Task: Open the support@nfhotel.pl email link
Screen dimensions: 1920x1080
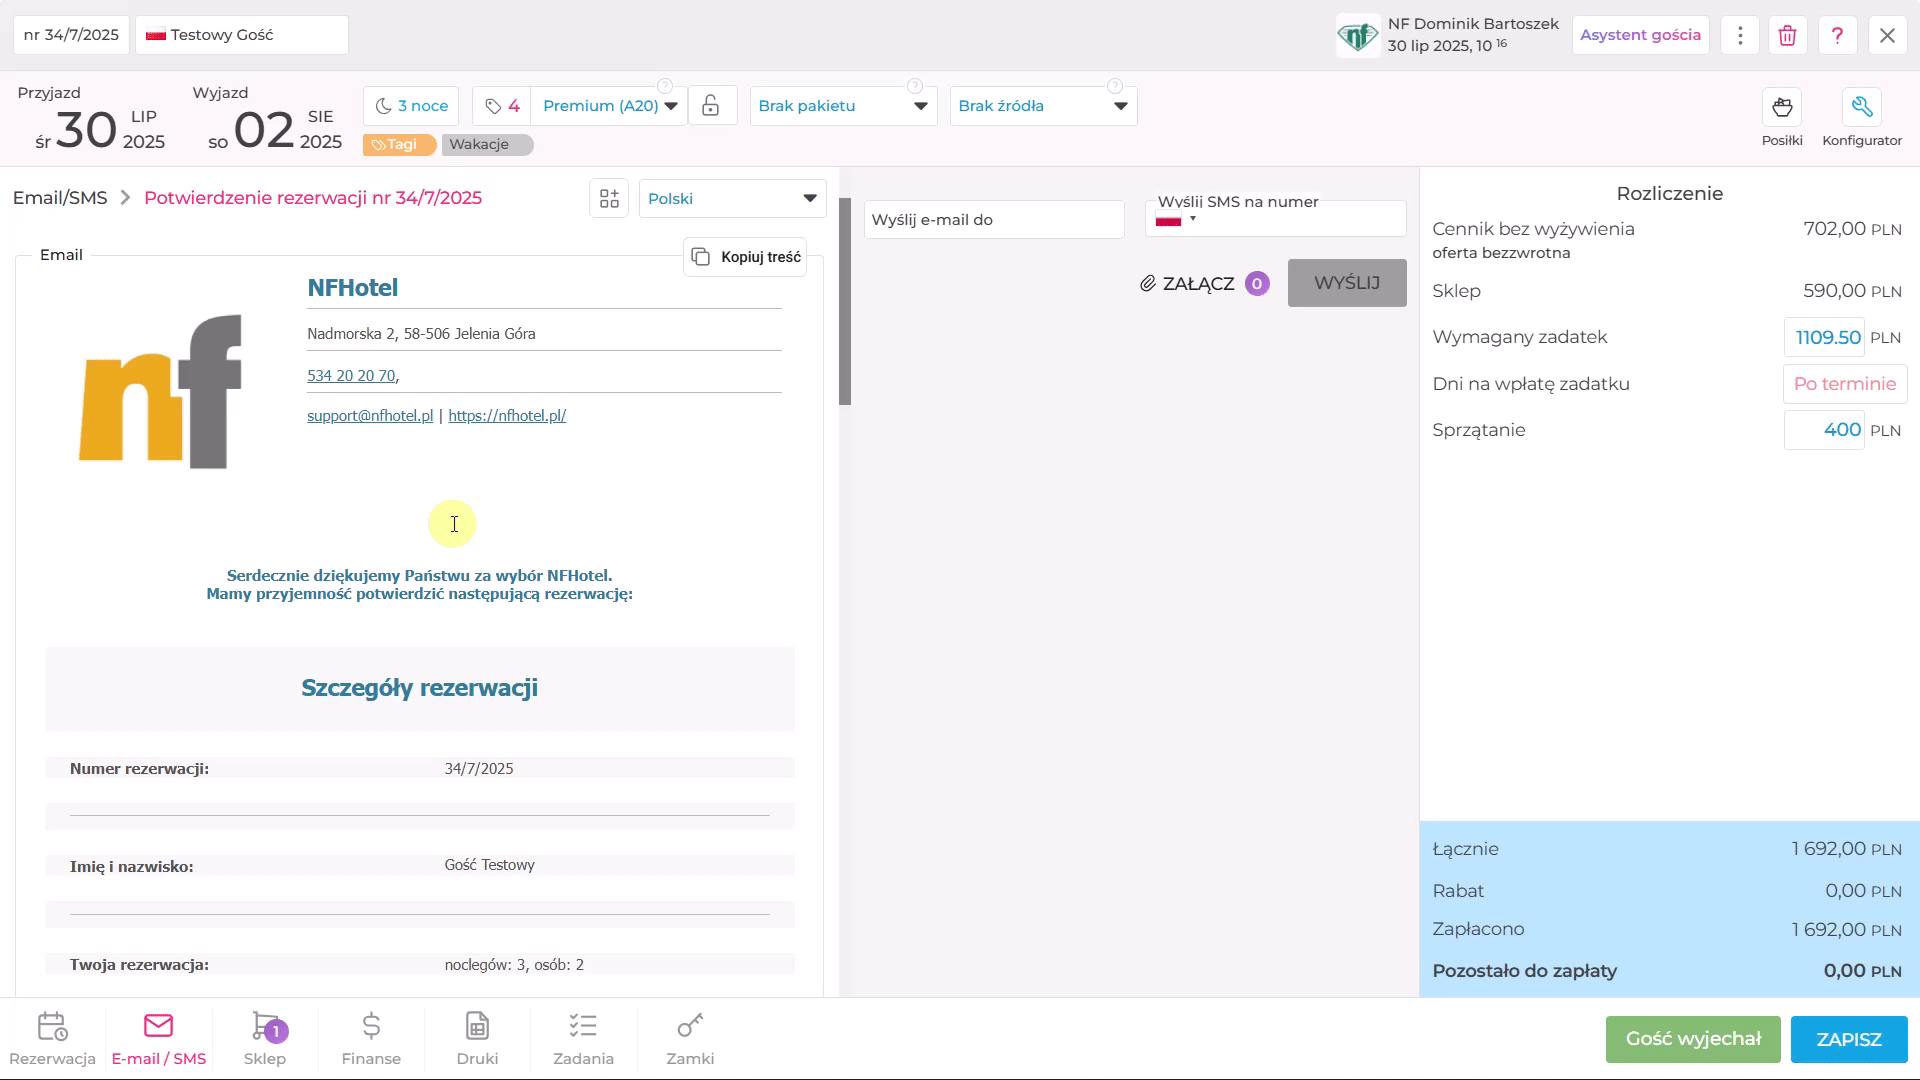Action: coord(370,416)
